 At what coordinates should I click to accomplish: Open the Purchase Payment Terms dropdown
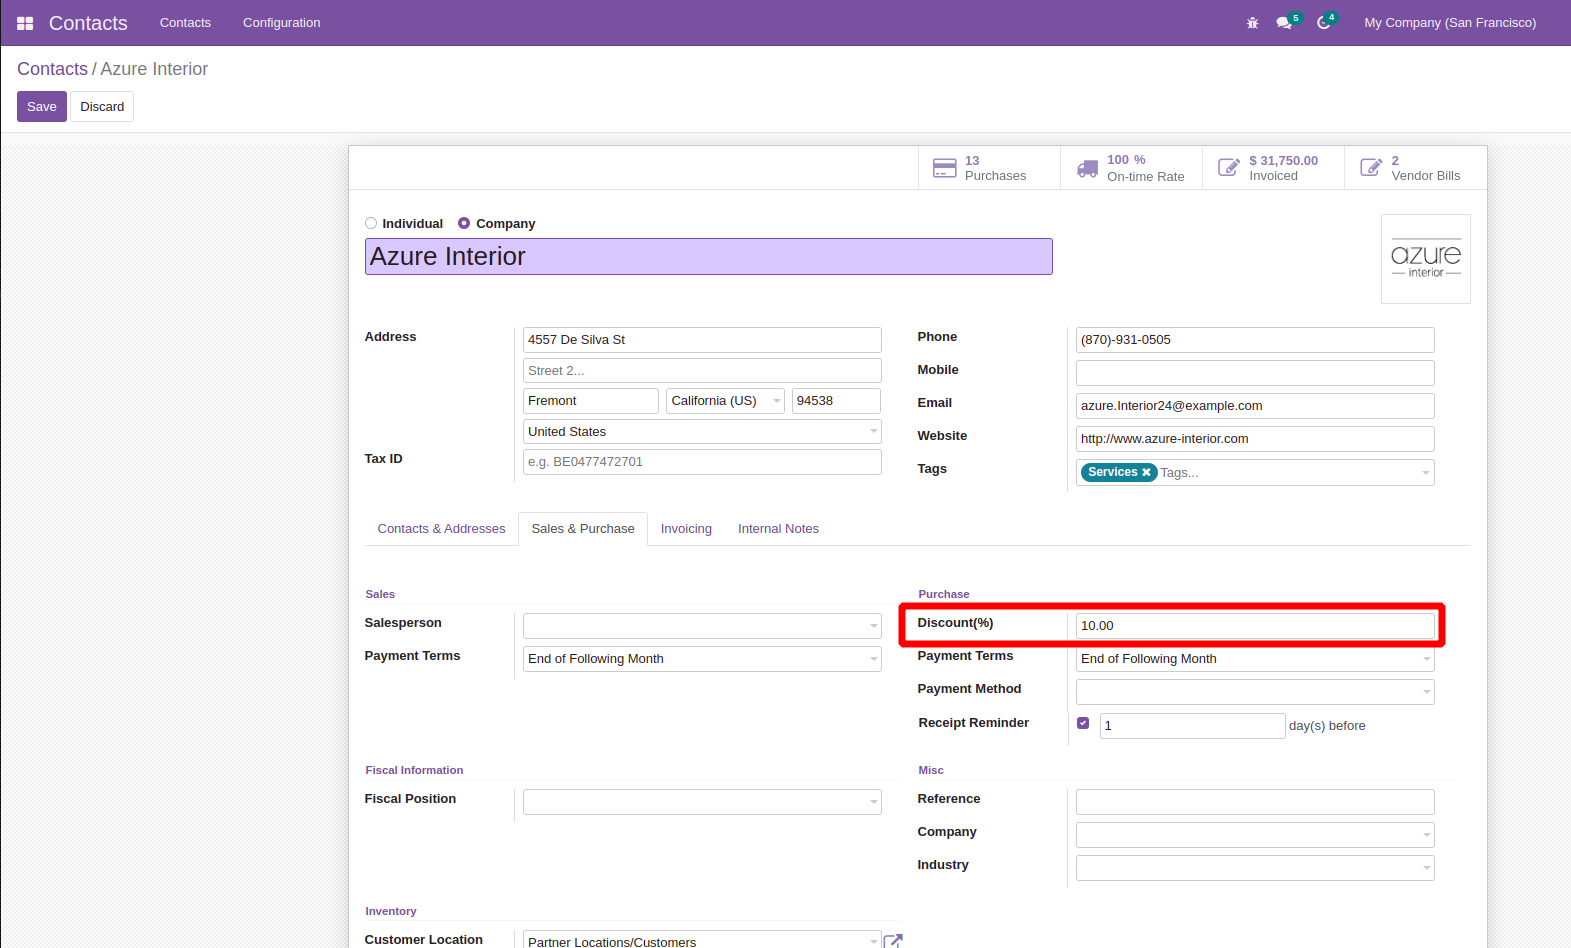1255,659
